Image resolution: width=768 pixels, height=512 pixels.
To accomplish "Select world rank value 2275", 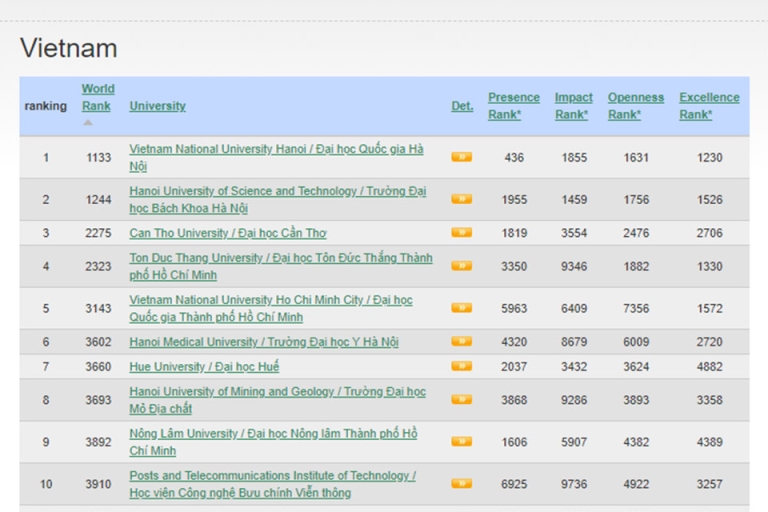I will pyautogui.click(x=98, y=233).
